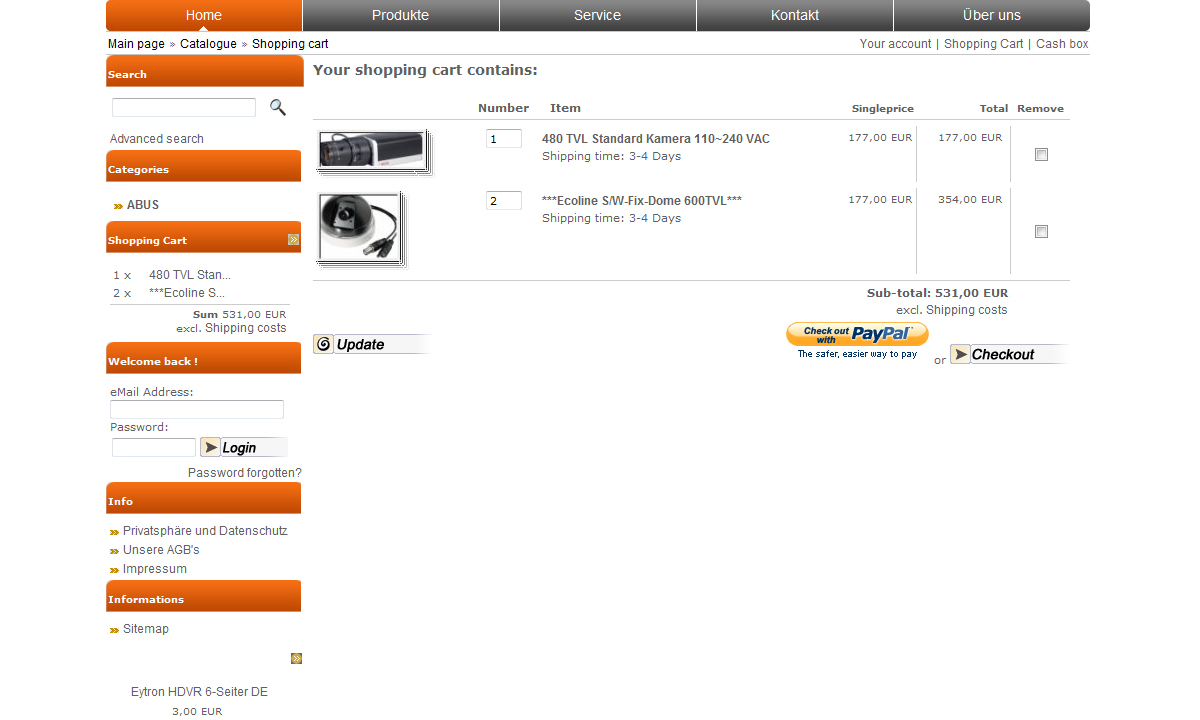
Task: Open the Produkte menu tab
Action: tap(400, 15)
